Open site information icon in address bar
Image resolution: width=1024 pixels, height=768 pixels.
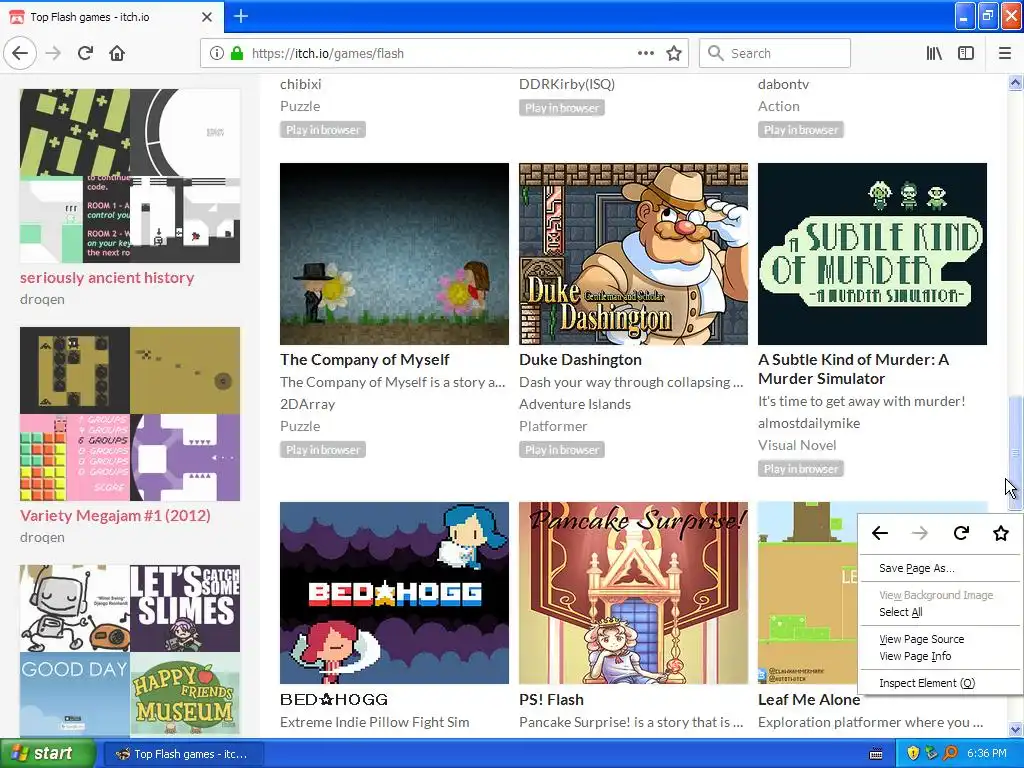coord(217,53)
